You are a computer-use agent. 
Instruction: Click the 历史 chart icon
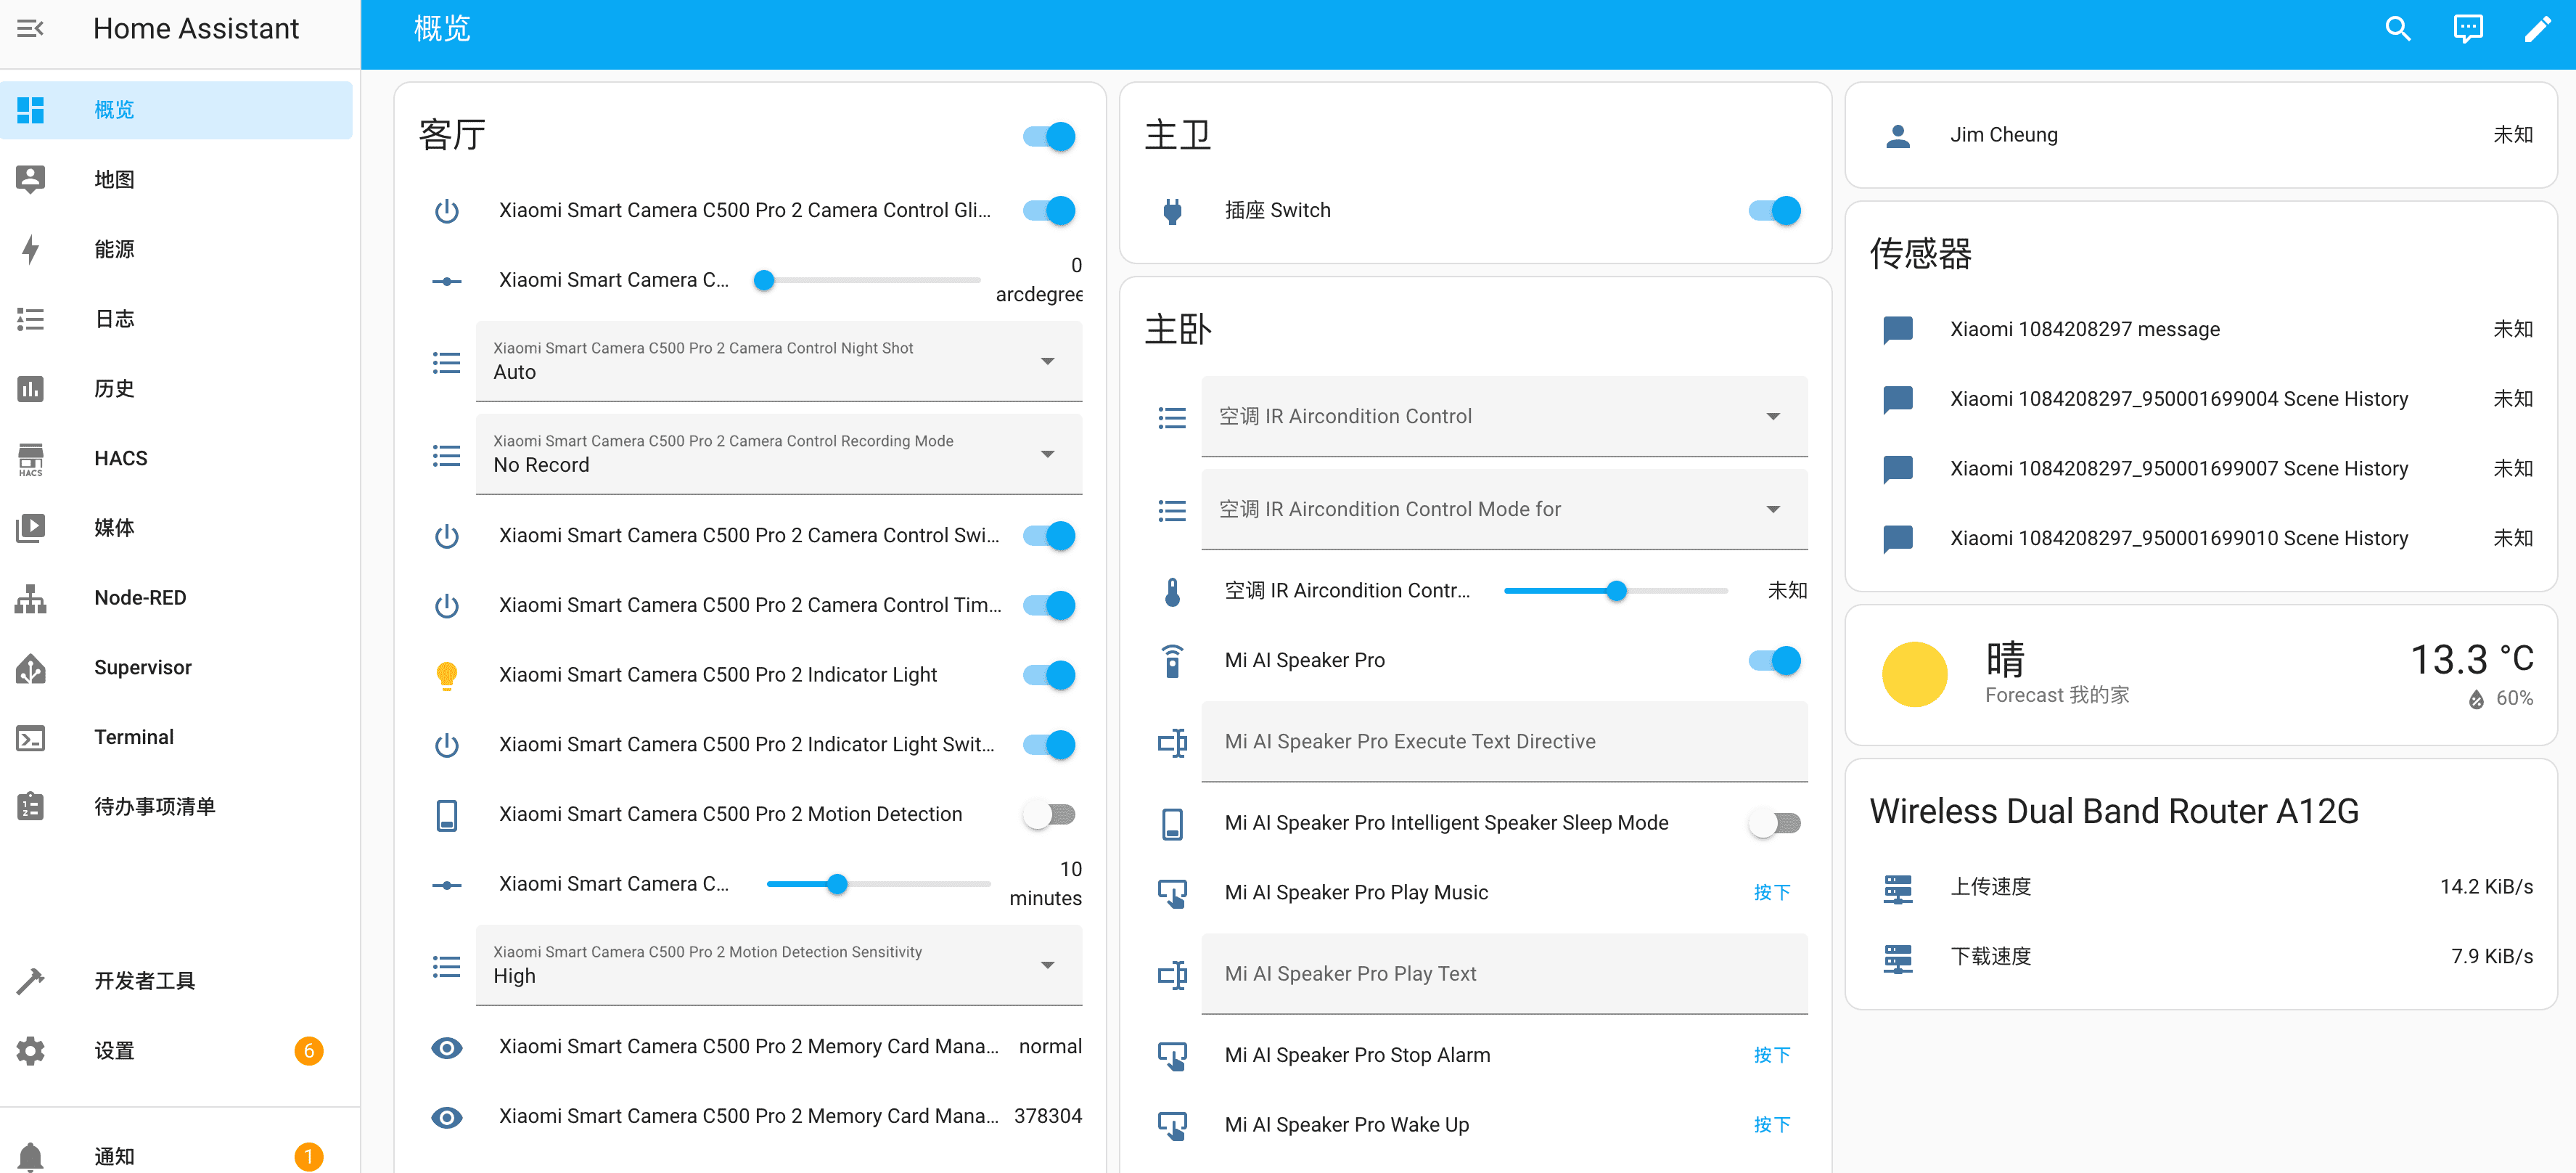31,388
